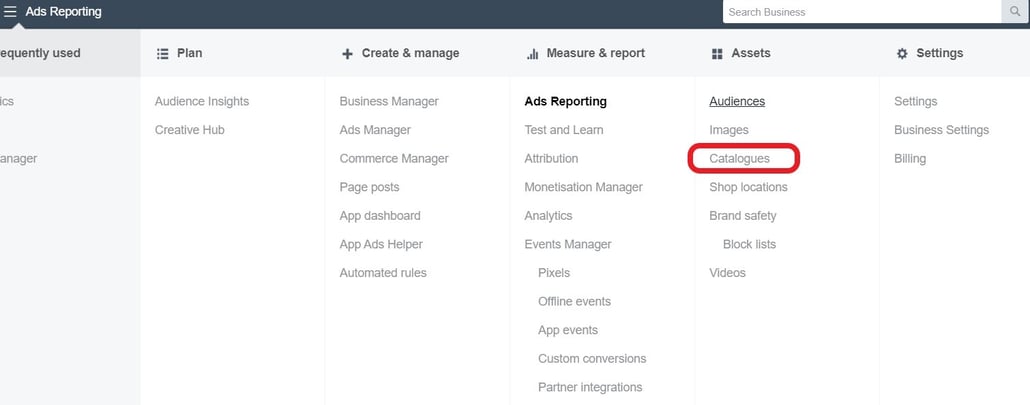Viewport: 1030px width, 405px height.
Task: Open Page posts
Action: coord(369,187)
